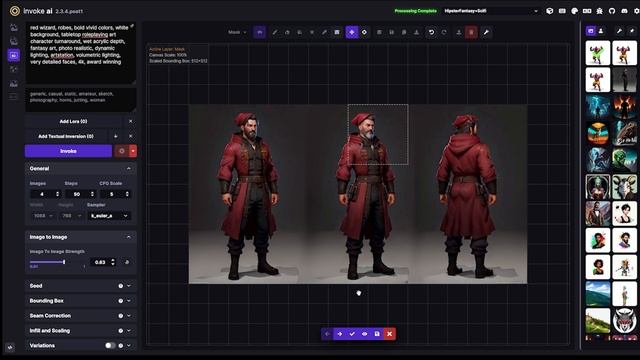Clear Lora selection with X
Image resolution: width=640 pixels, height=360 pixels.
click(x=130, y=121)
